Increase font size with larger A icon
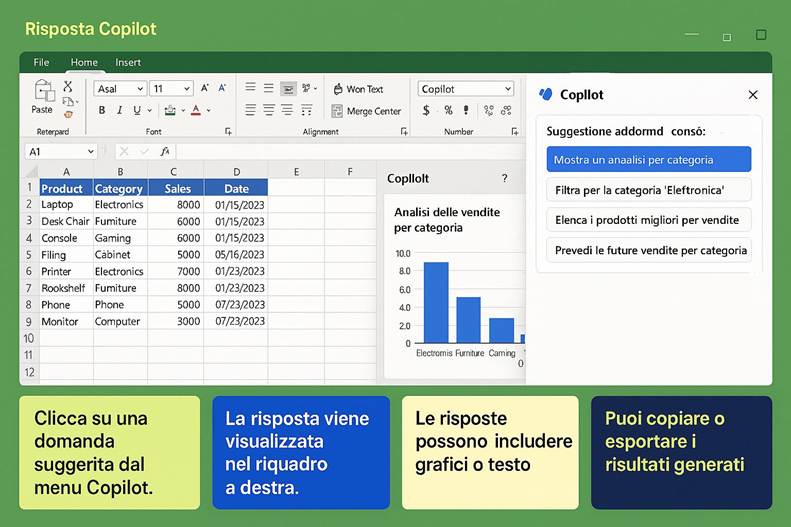Viewport: 791px width, 527px height. (205, 88)
